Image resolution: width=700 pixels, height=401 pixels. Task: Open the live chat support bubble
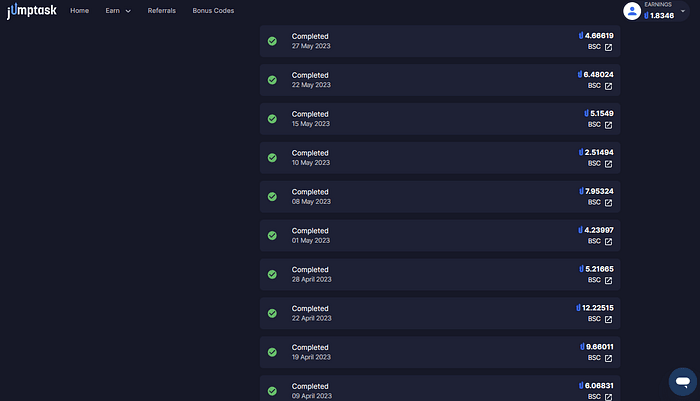[x=683, y=381]
